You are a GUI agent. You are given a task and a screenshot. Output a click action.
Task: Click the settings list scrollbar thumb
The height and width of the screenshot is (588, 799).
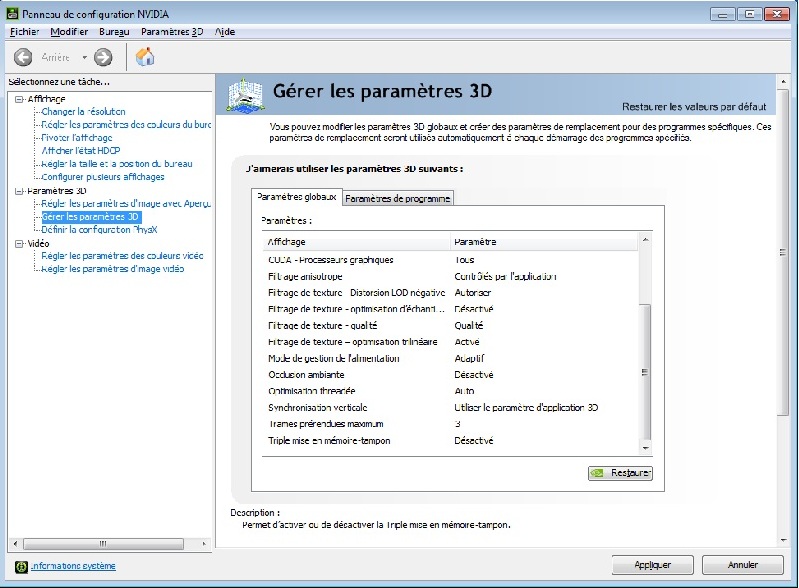pos(645,372)
